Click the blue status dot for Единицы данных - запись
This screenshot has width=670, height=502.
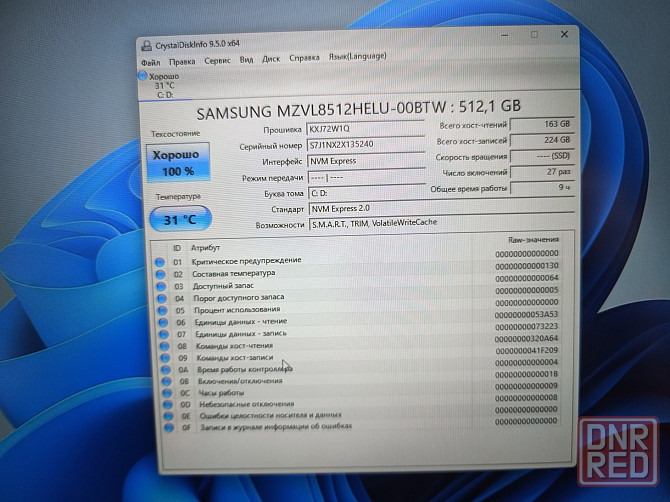[164, 335]
